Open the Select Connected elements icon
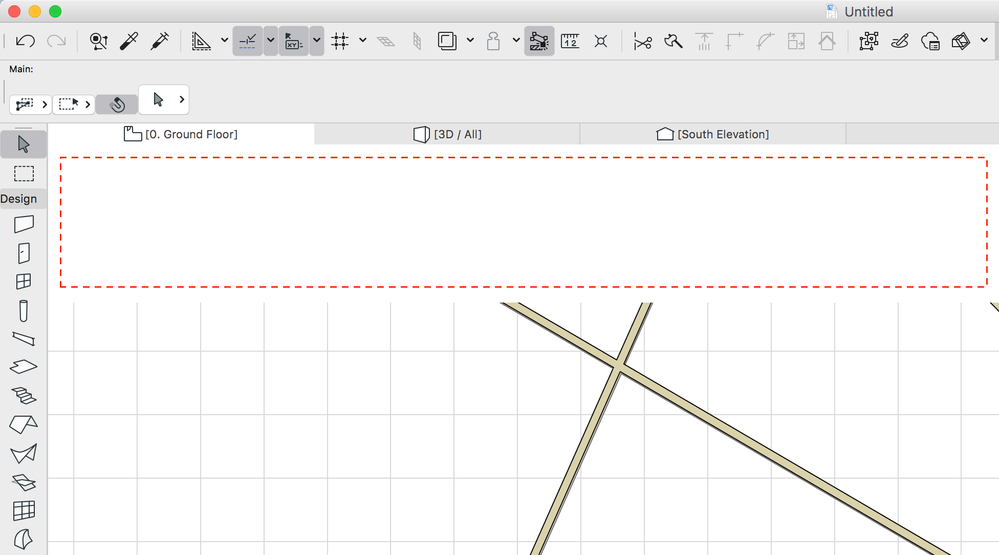The height and width of the screenshot is (555, 999). coord(868,41)
